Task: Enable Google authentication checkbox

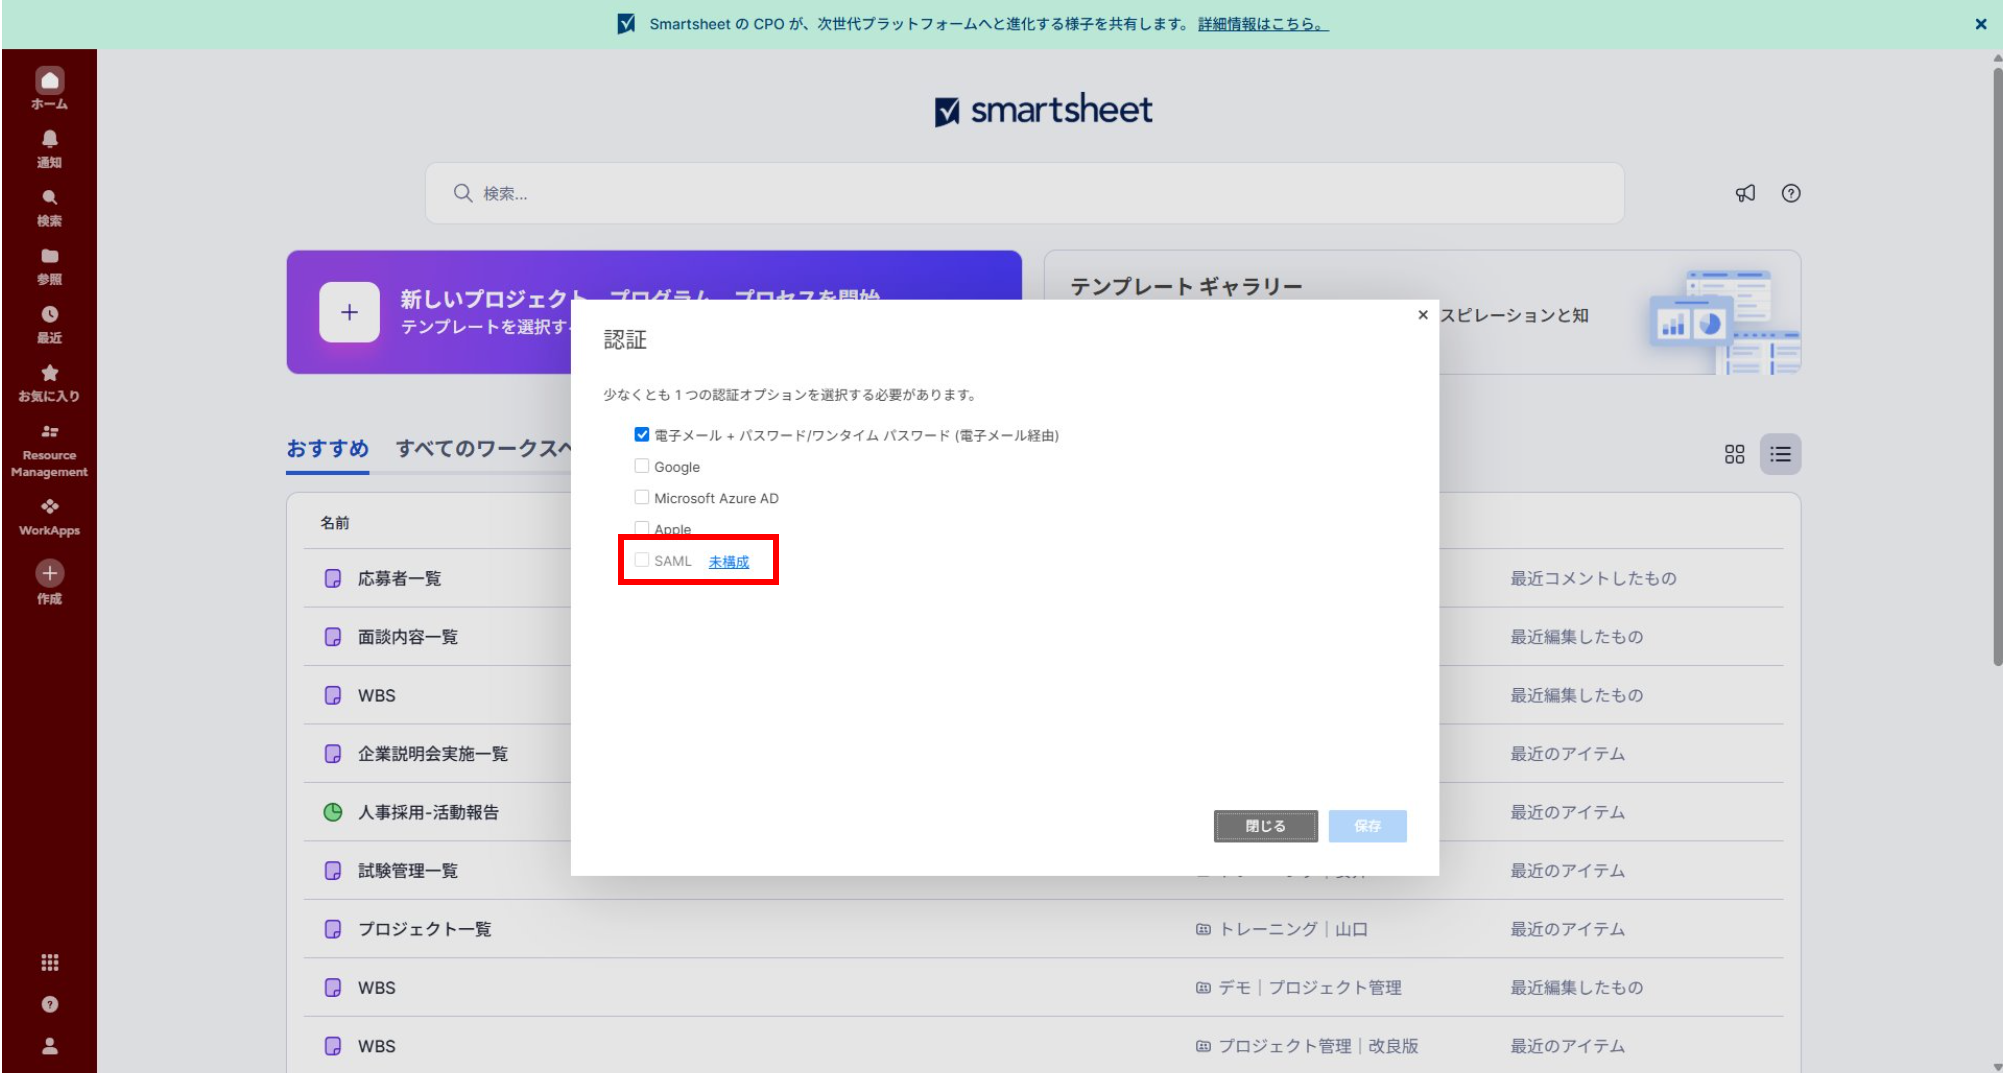Action: coord(642,466)
